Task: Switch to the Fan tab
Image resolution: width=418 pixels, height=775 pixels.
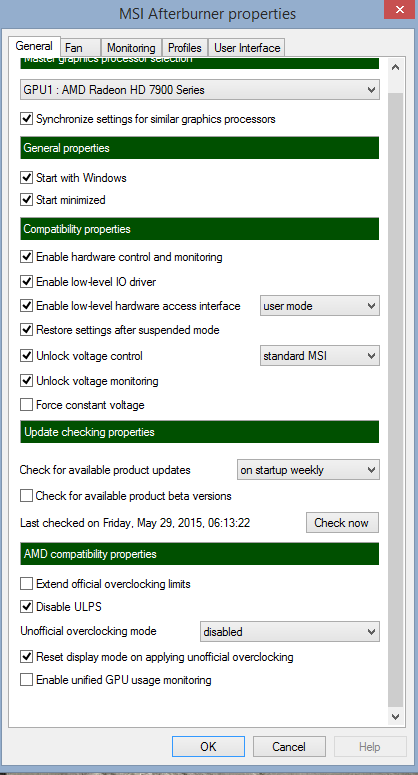Action: coord(81,48)
